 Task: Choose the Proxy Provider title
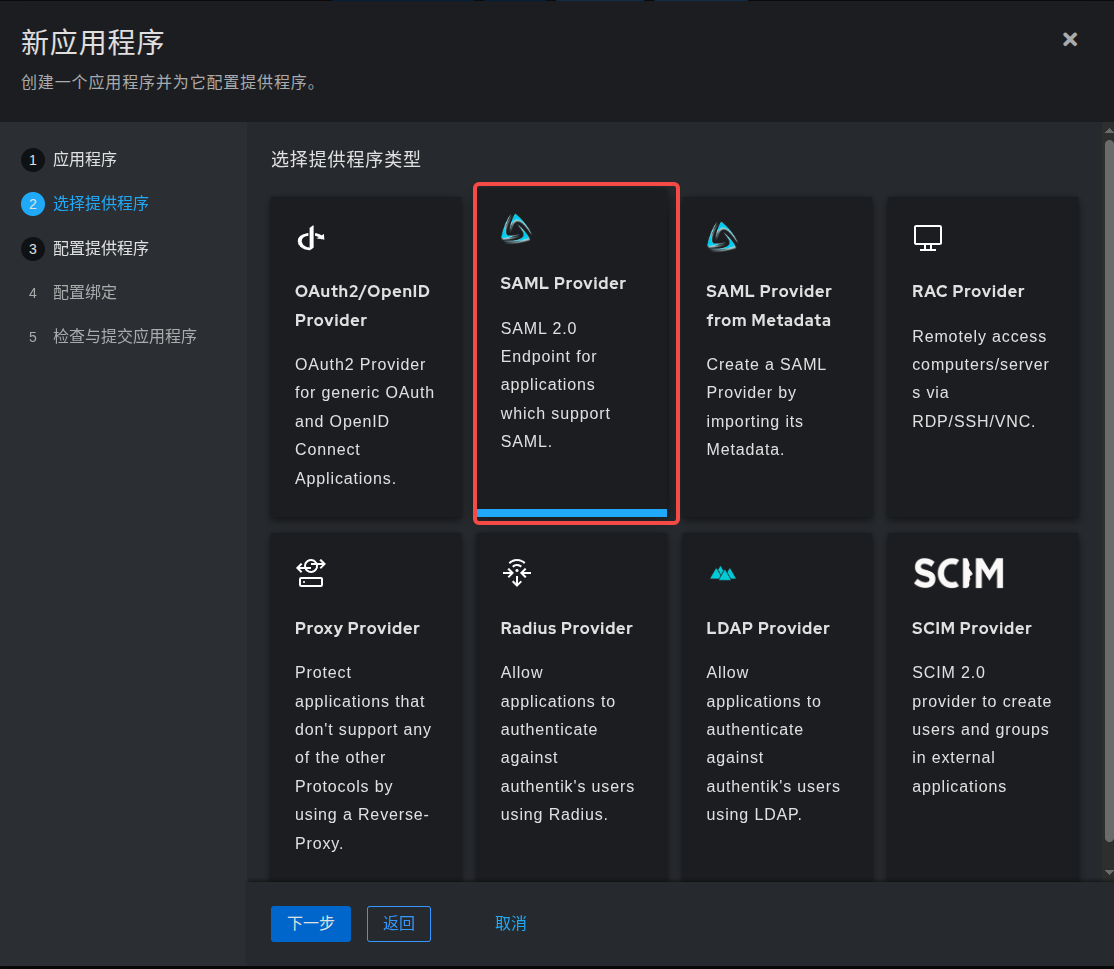357,629
